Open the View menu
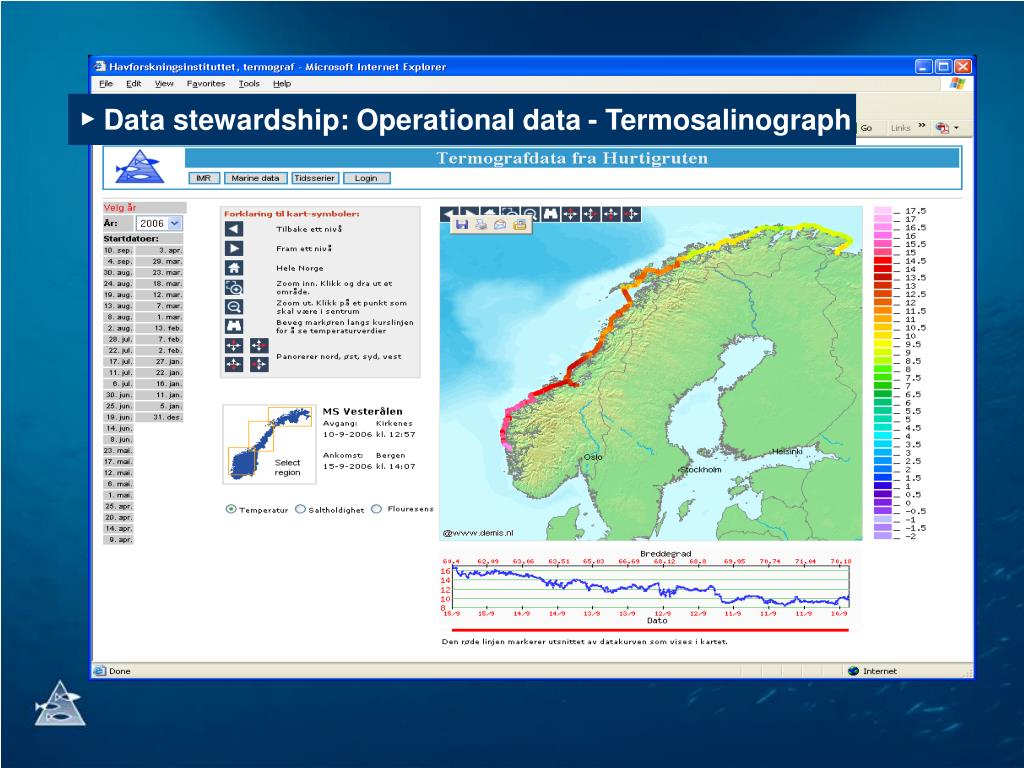Image resolution: width=1024 pixels, height=768 pixels. coord(164,84)
